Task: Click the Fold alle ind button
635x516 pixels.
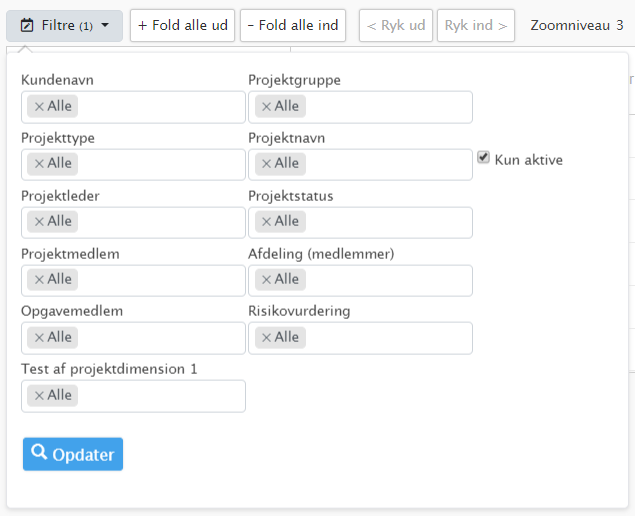Action: (x=293, y=26)
